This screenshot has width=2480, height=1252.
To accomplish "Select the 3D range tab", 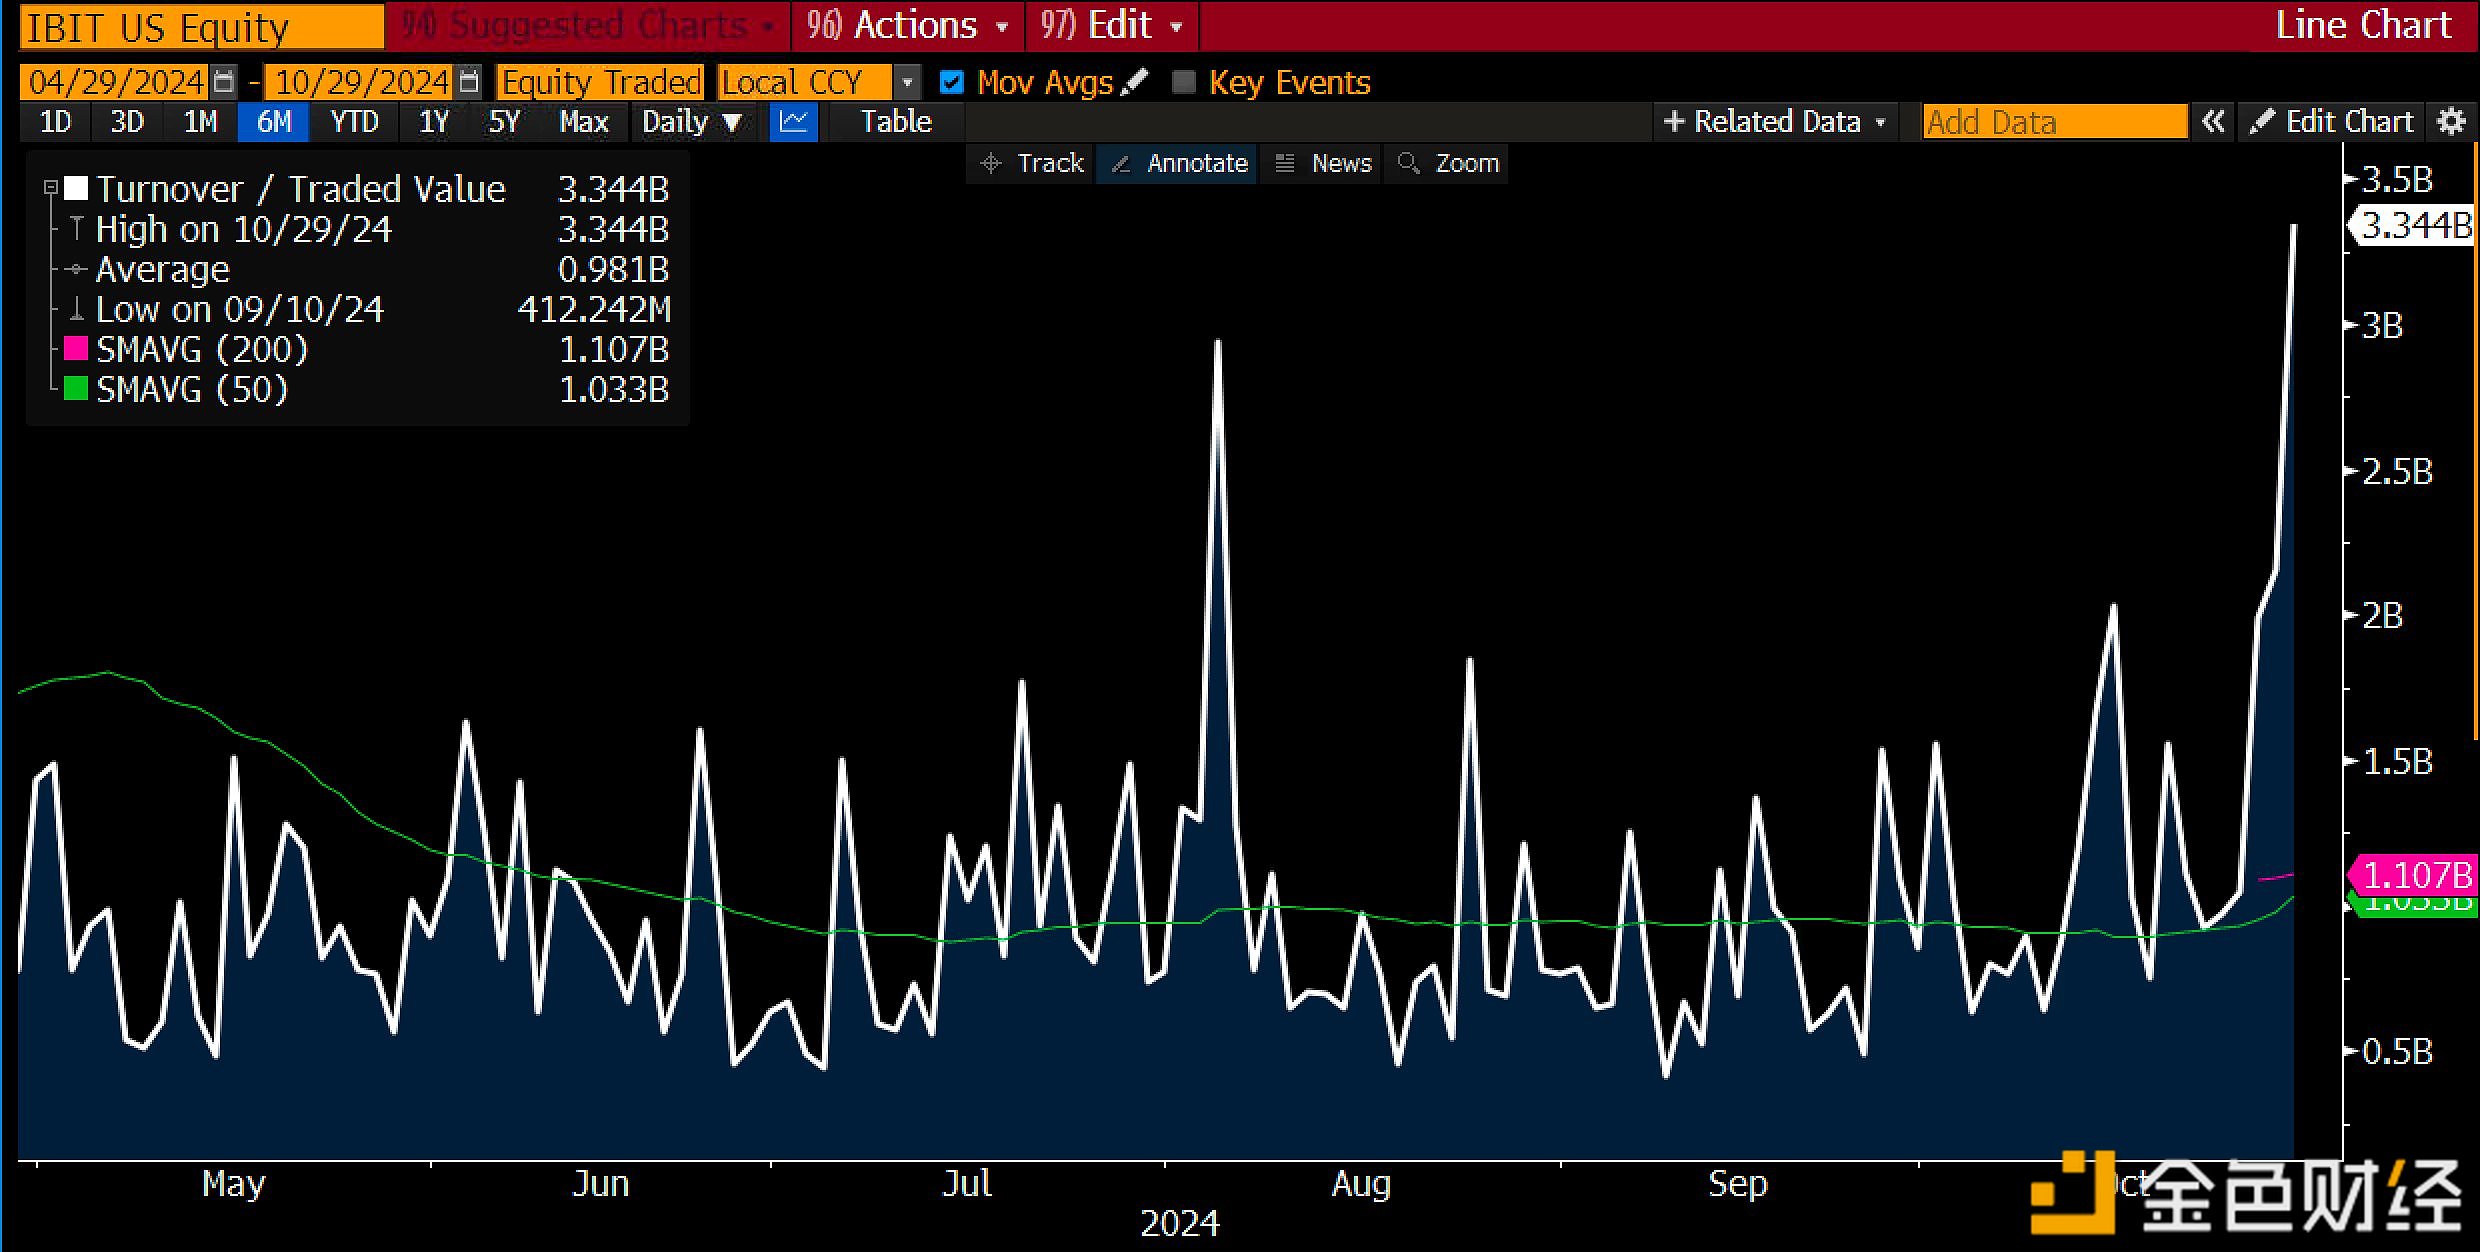I will tap(127, 122).
